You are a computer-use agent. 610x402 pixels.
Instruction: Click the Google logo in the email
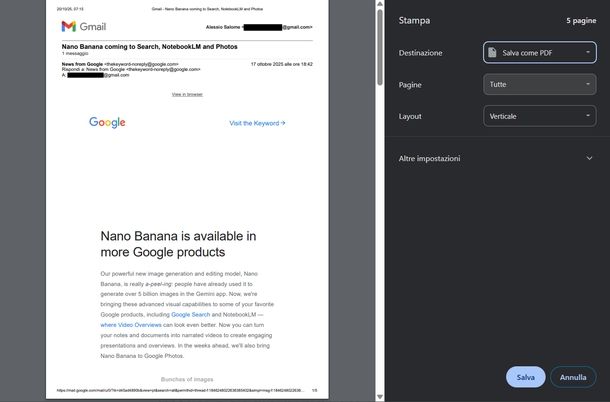[107, 123]
